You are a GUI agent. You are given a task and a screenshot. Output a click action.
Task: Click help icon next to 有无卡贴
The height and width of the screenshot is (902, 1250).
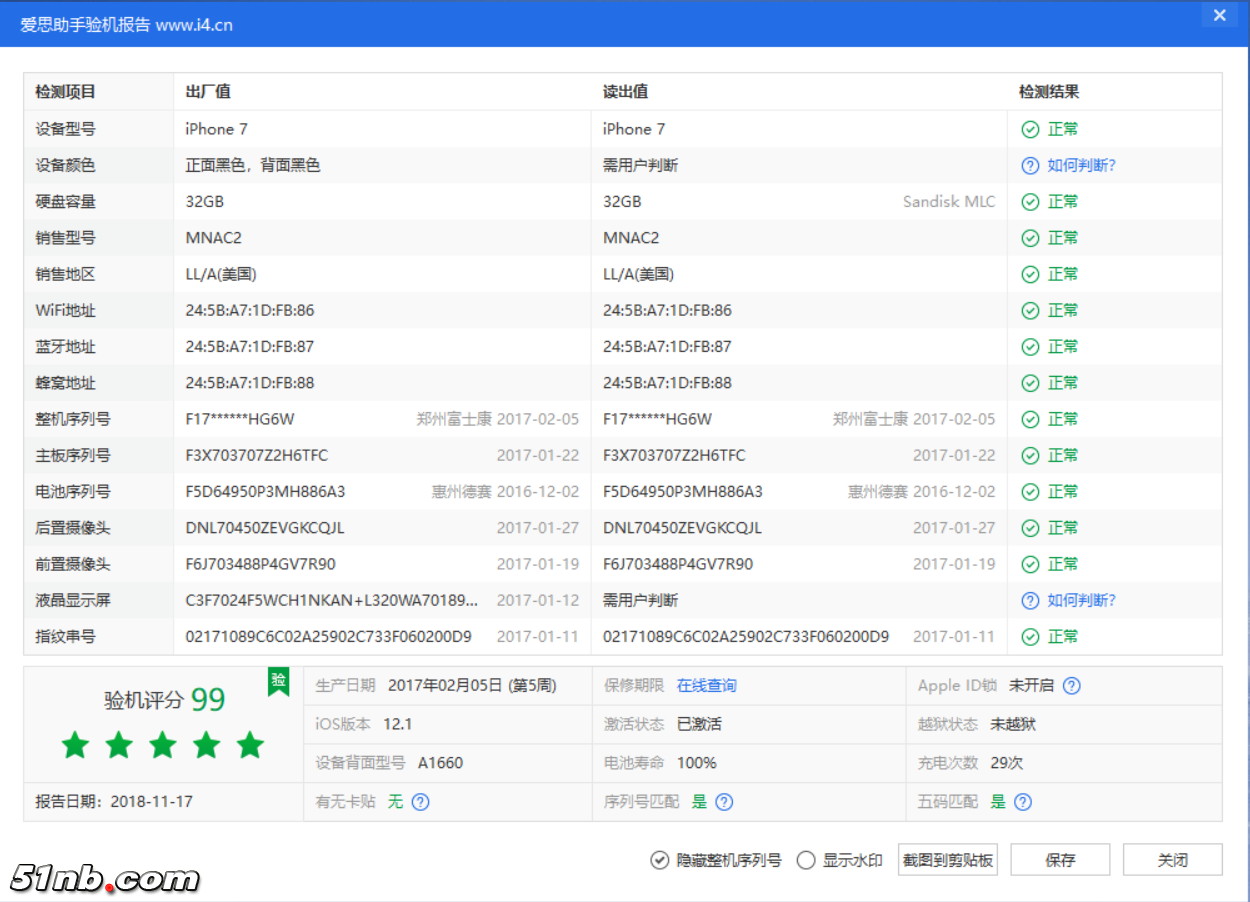(x=421, y=802)
